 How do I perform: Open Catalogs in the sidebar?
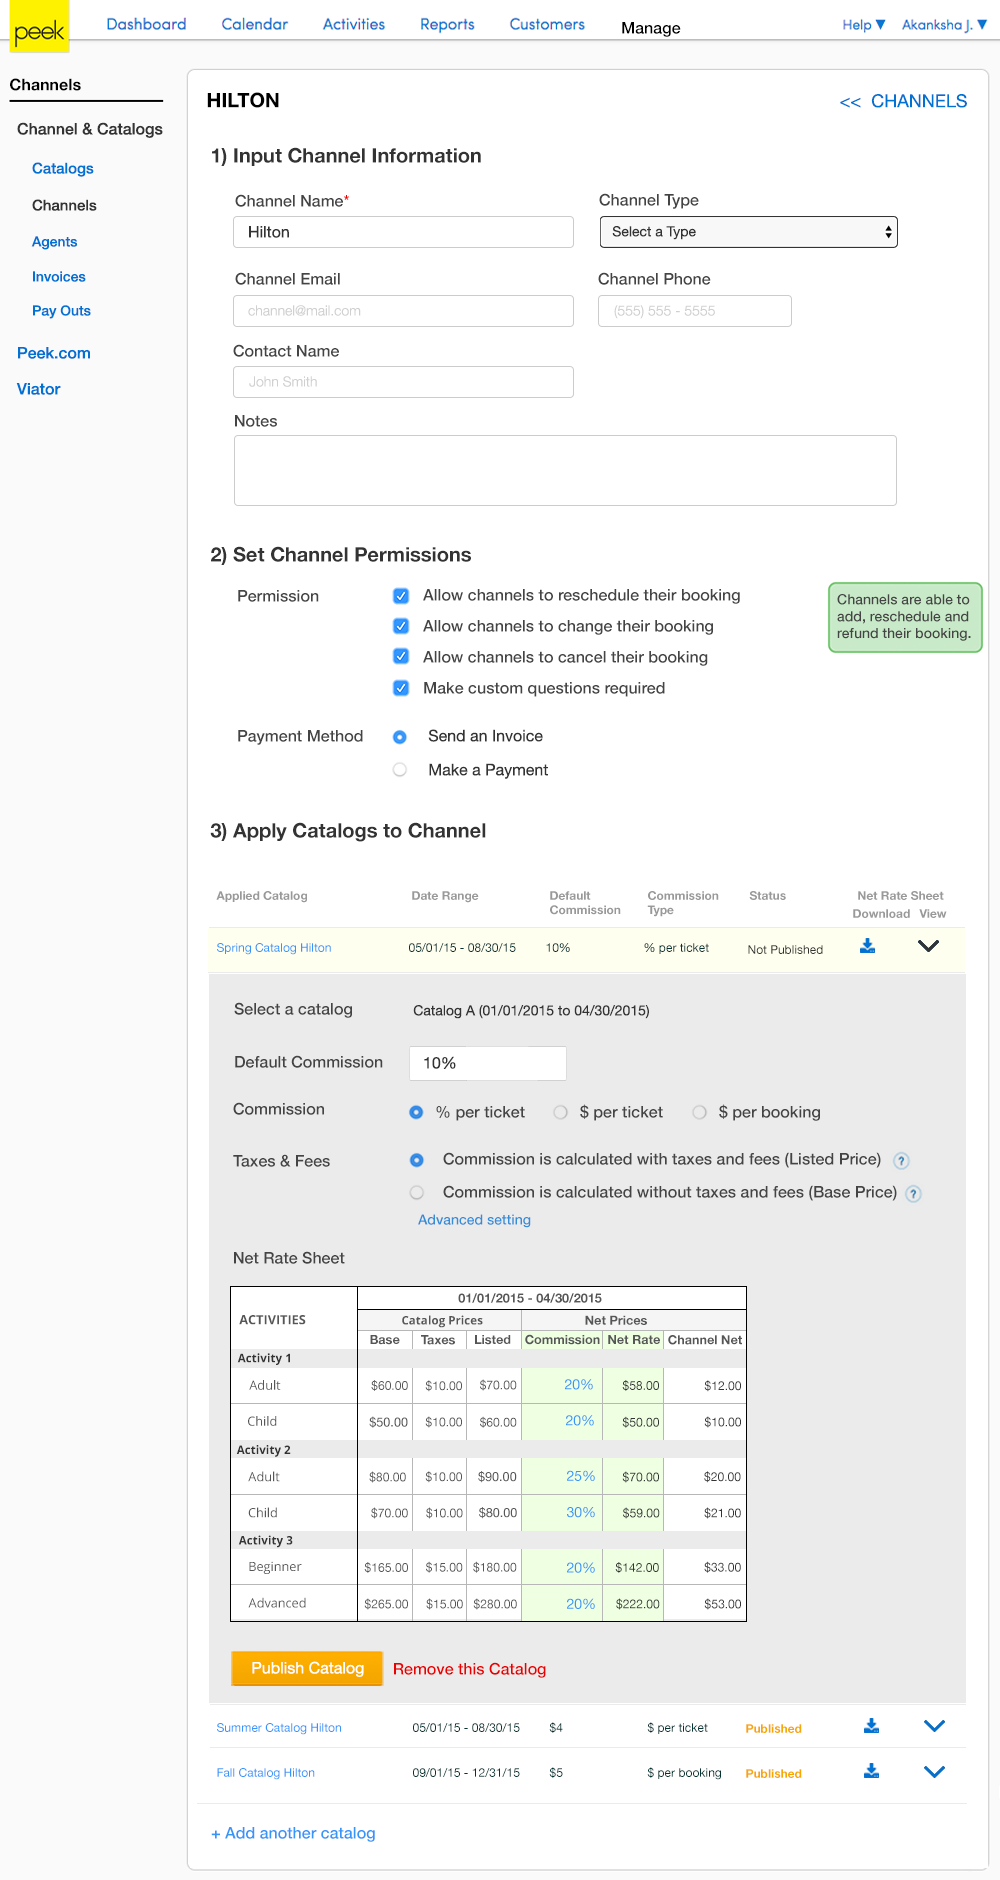[x=63, y=168]
